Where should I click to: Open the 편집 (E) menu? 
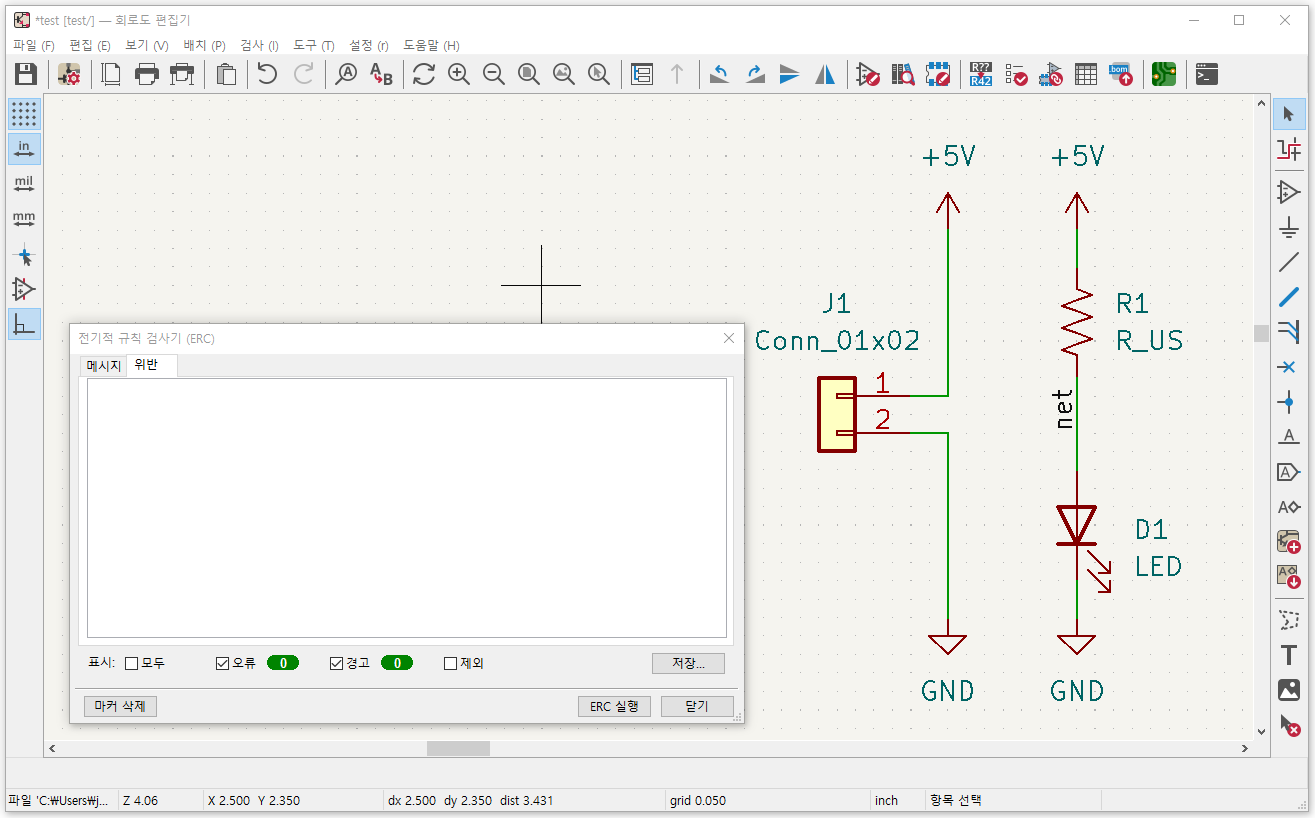coord(90,46)
